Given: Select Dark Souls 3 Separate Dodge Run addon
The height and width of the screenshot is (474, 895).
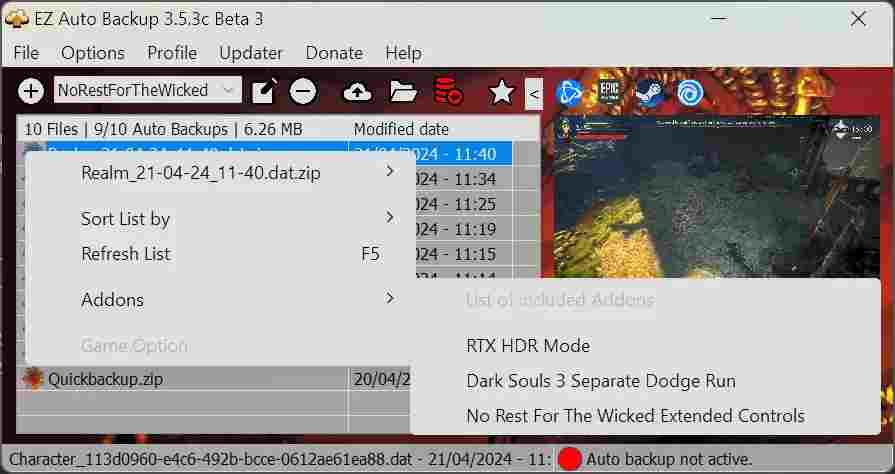Looking at the screenshot, I should pos(645,380).
